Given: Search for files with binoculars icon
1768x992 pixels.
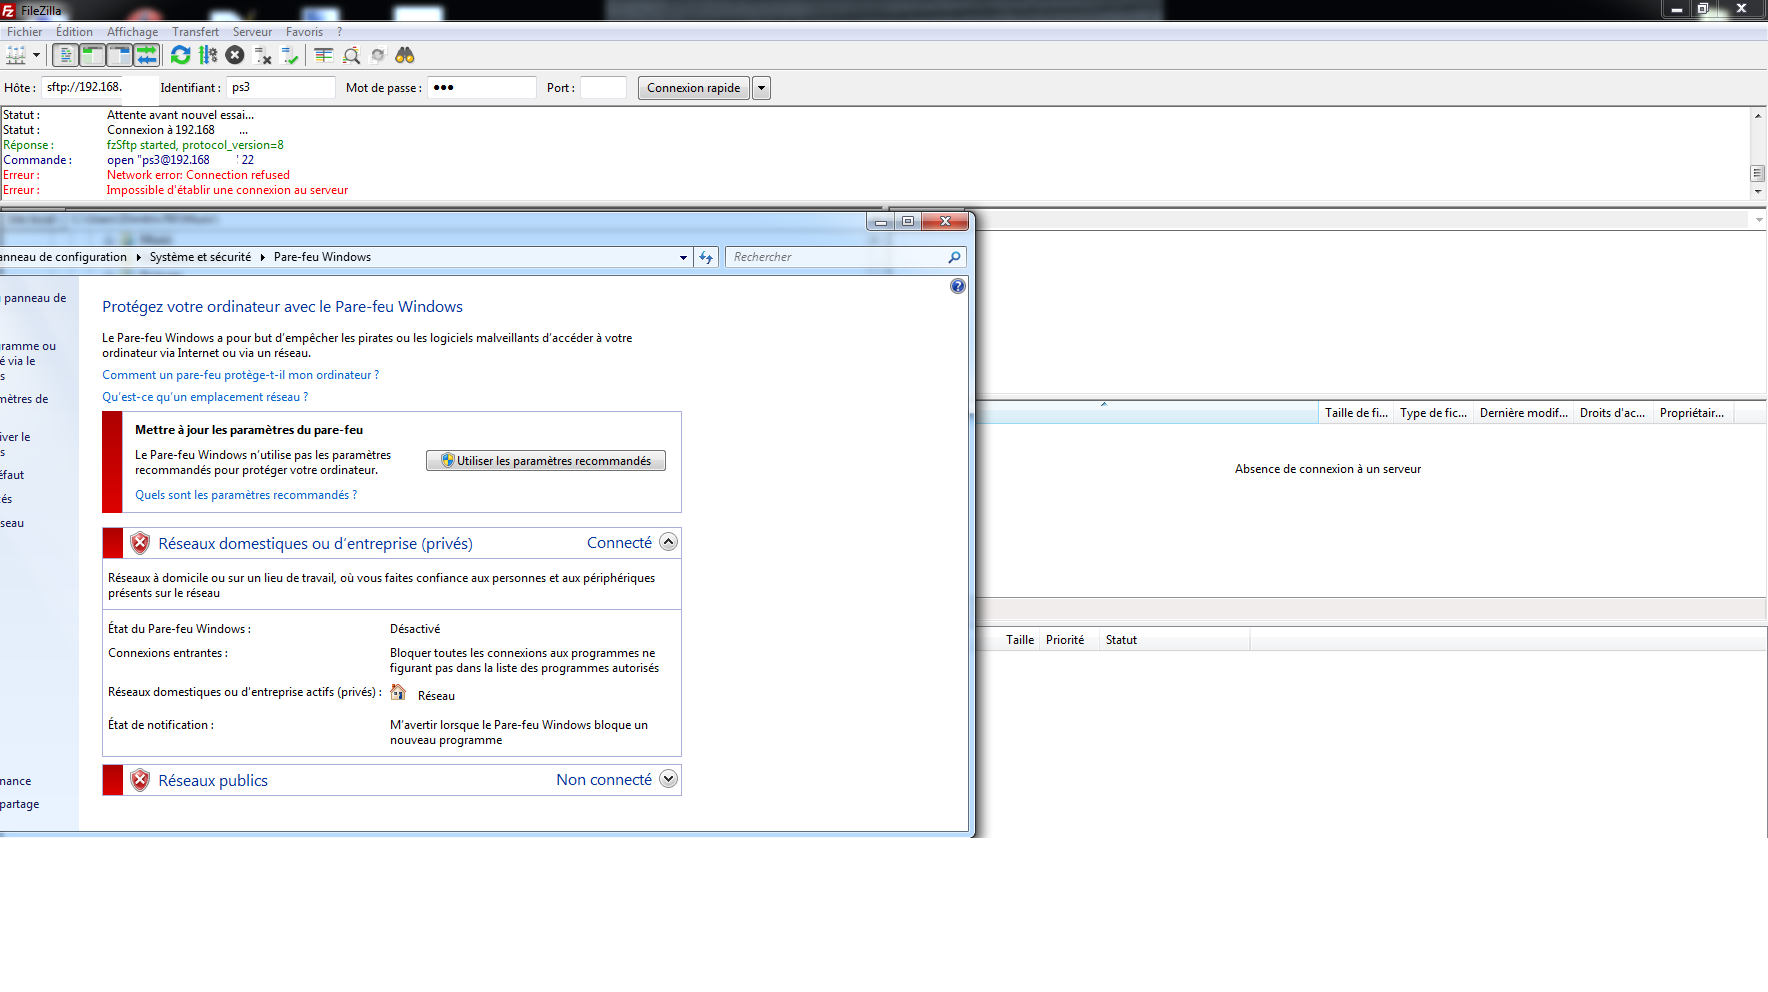Looking at the screenshot, I should point(405,55).
